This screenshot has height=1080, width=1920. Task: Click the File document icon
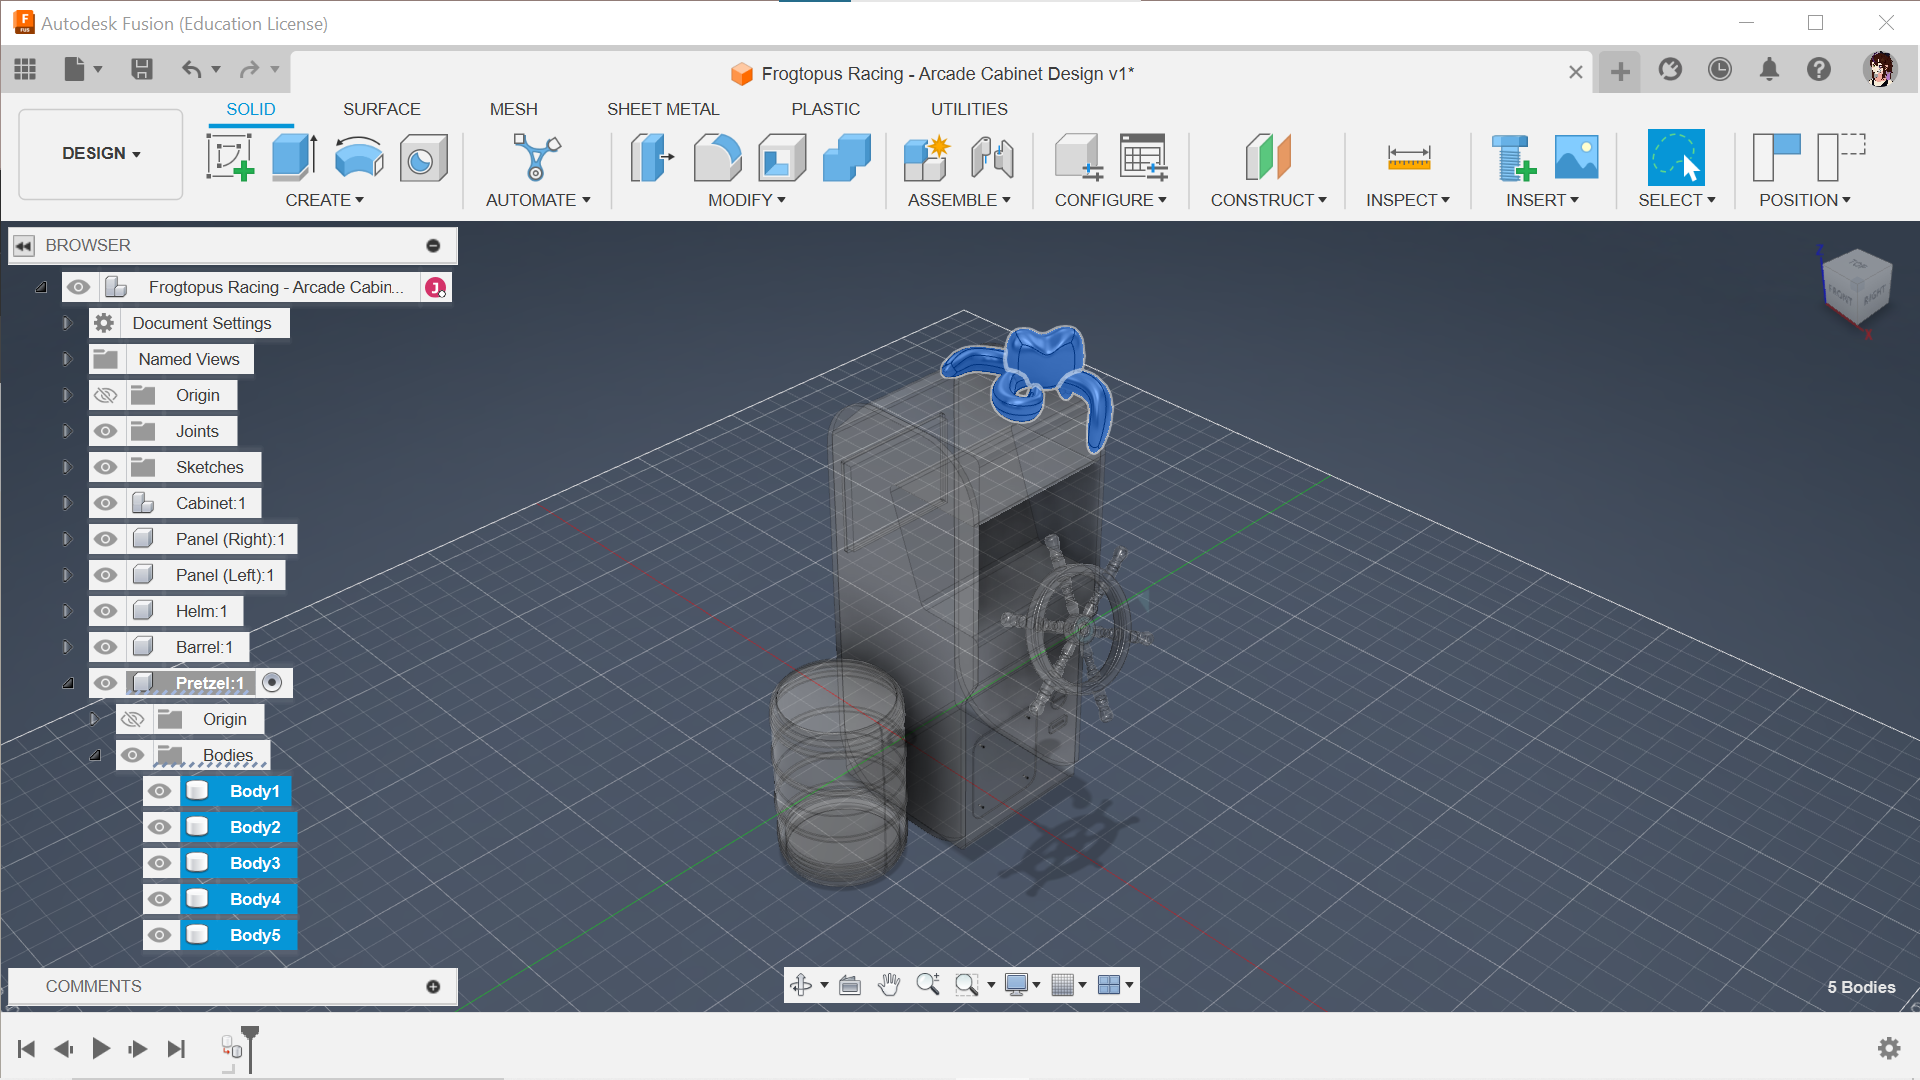point(75,69)
